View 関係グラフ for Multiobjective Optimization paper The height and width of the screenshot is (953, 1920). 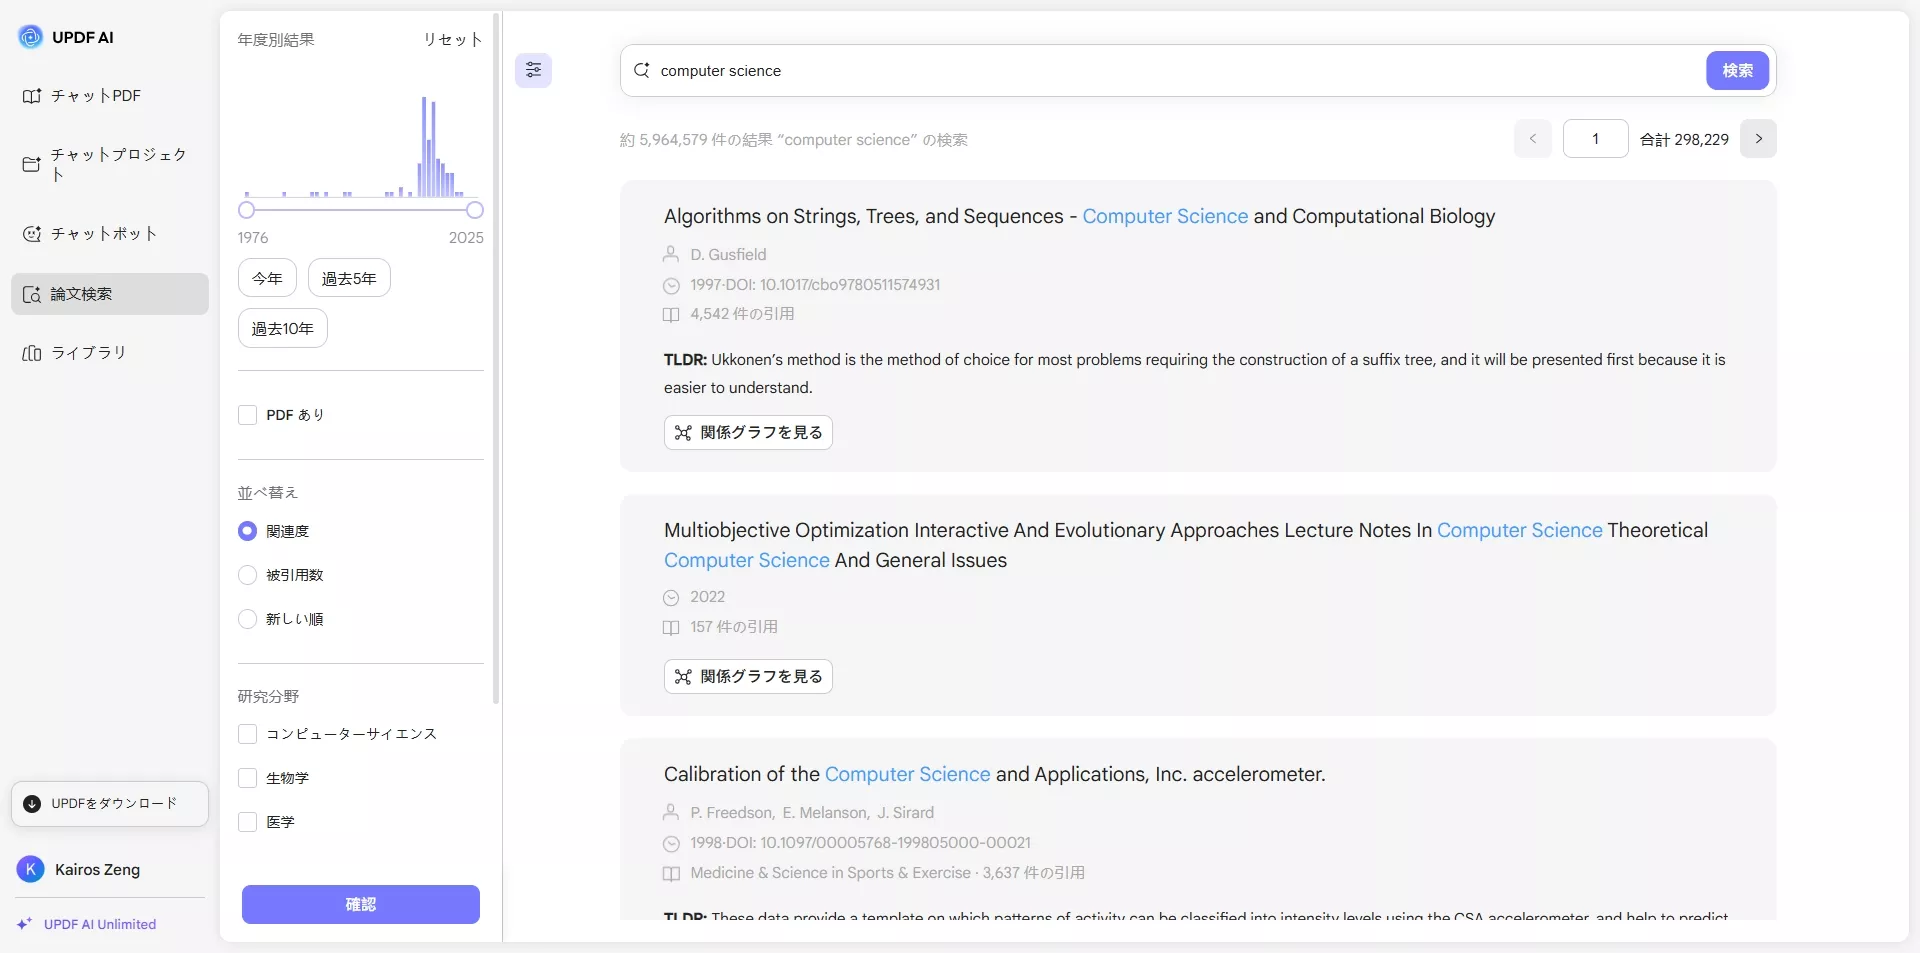[x=748, y=677]
